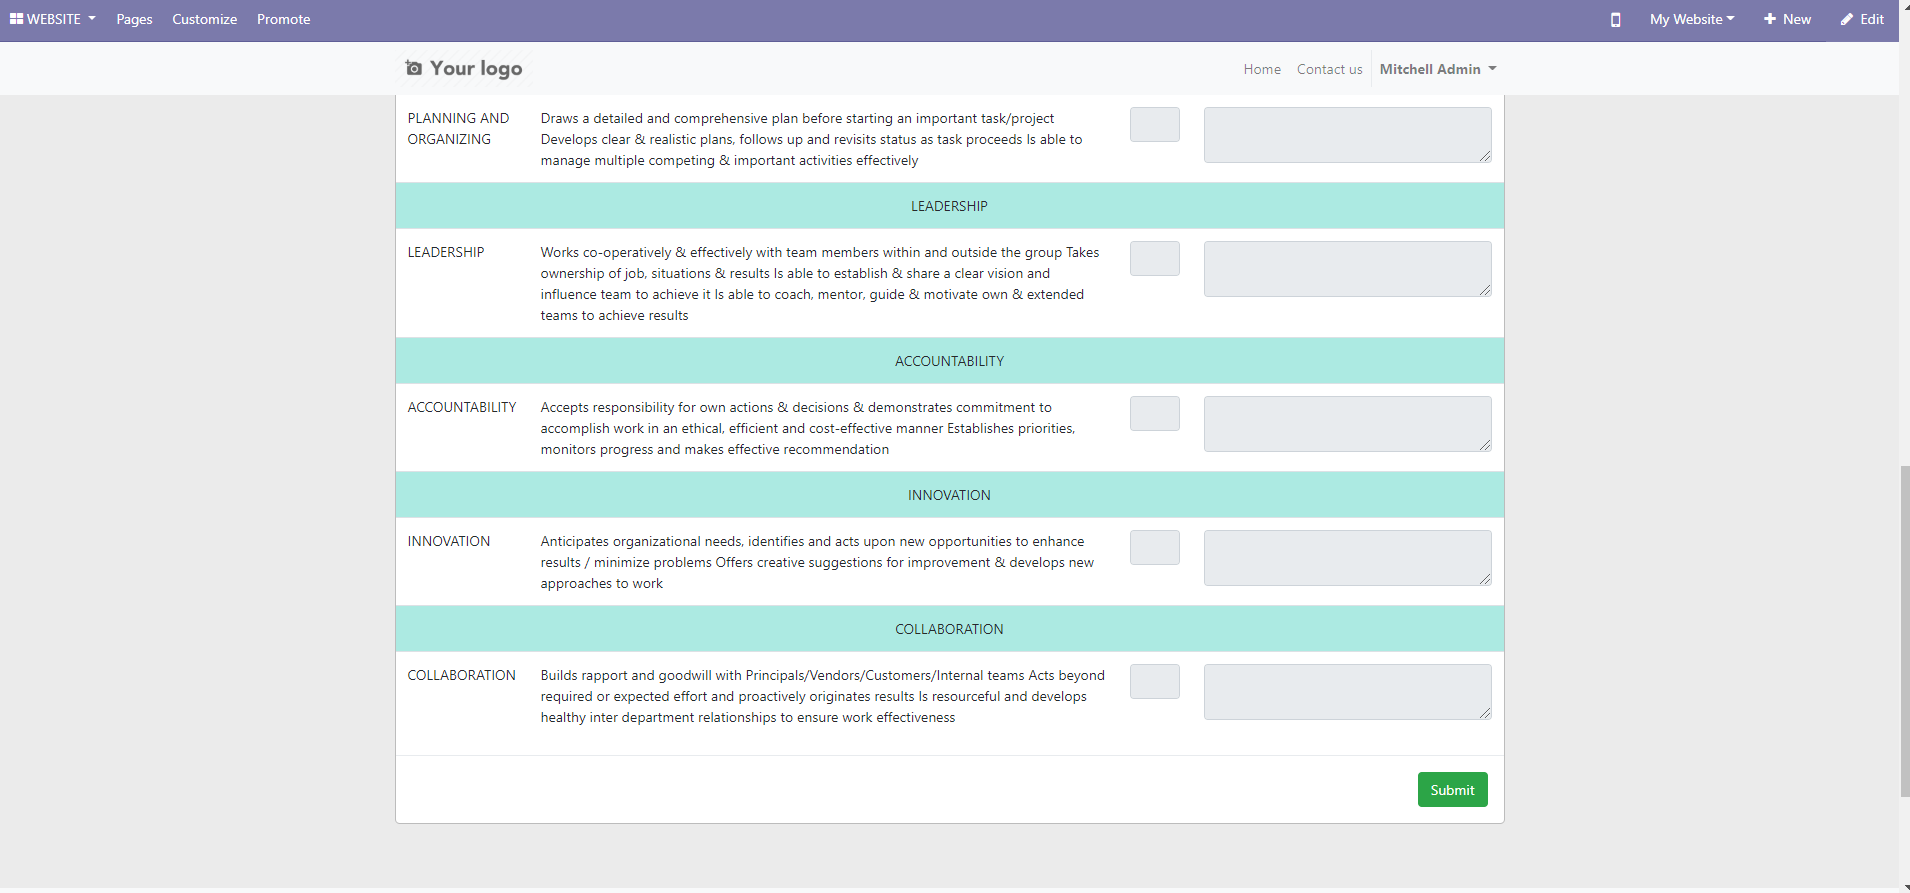Screen dimensions: 1910x893
Task: Click the Planning and Organizing score box
Action: 1154,125
